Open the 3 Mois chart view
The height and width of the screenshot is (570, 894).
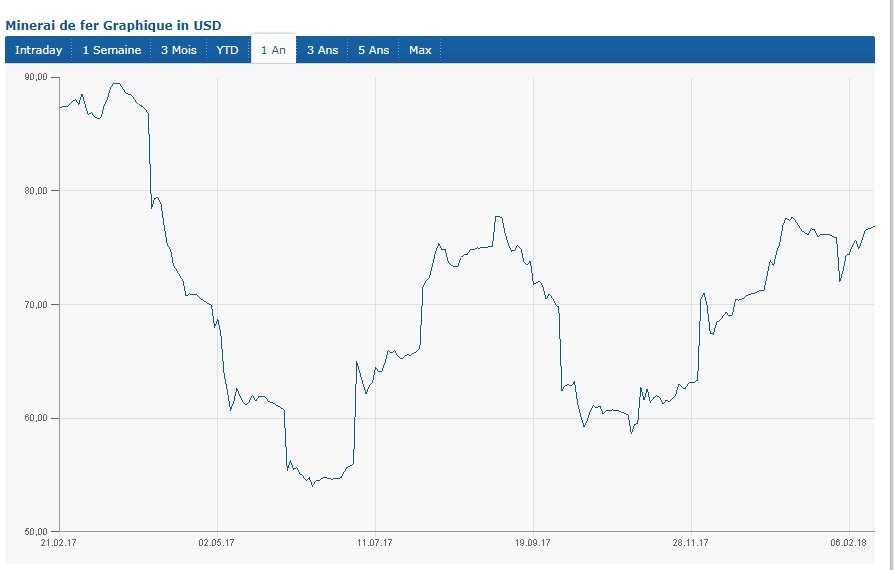coord(179,50)
